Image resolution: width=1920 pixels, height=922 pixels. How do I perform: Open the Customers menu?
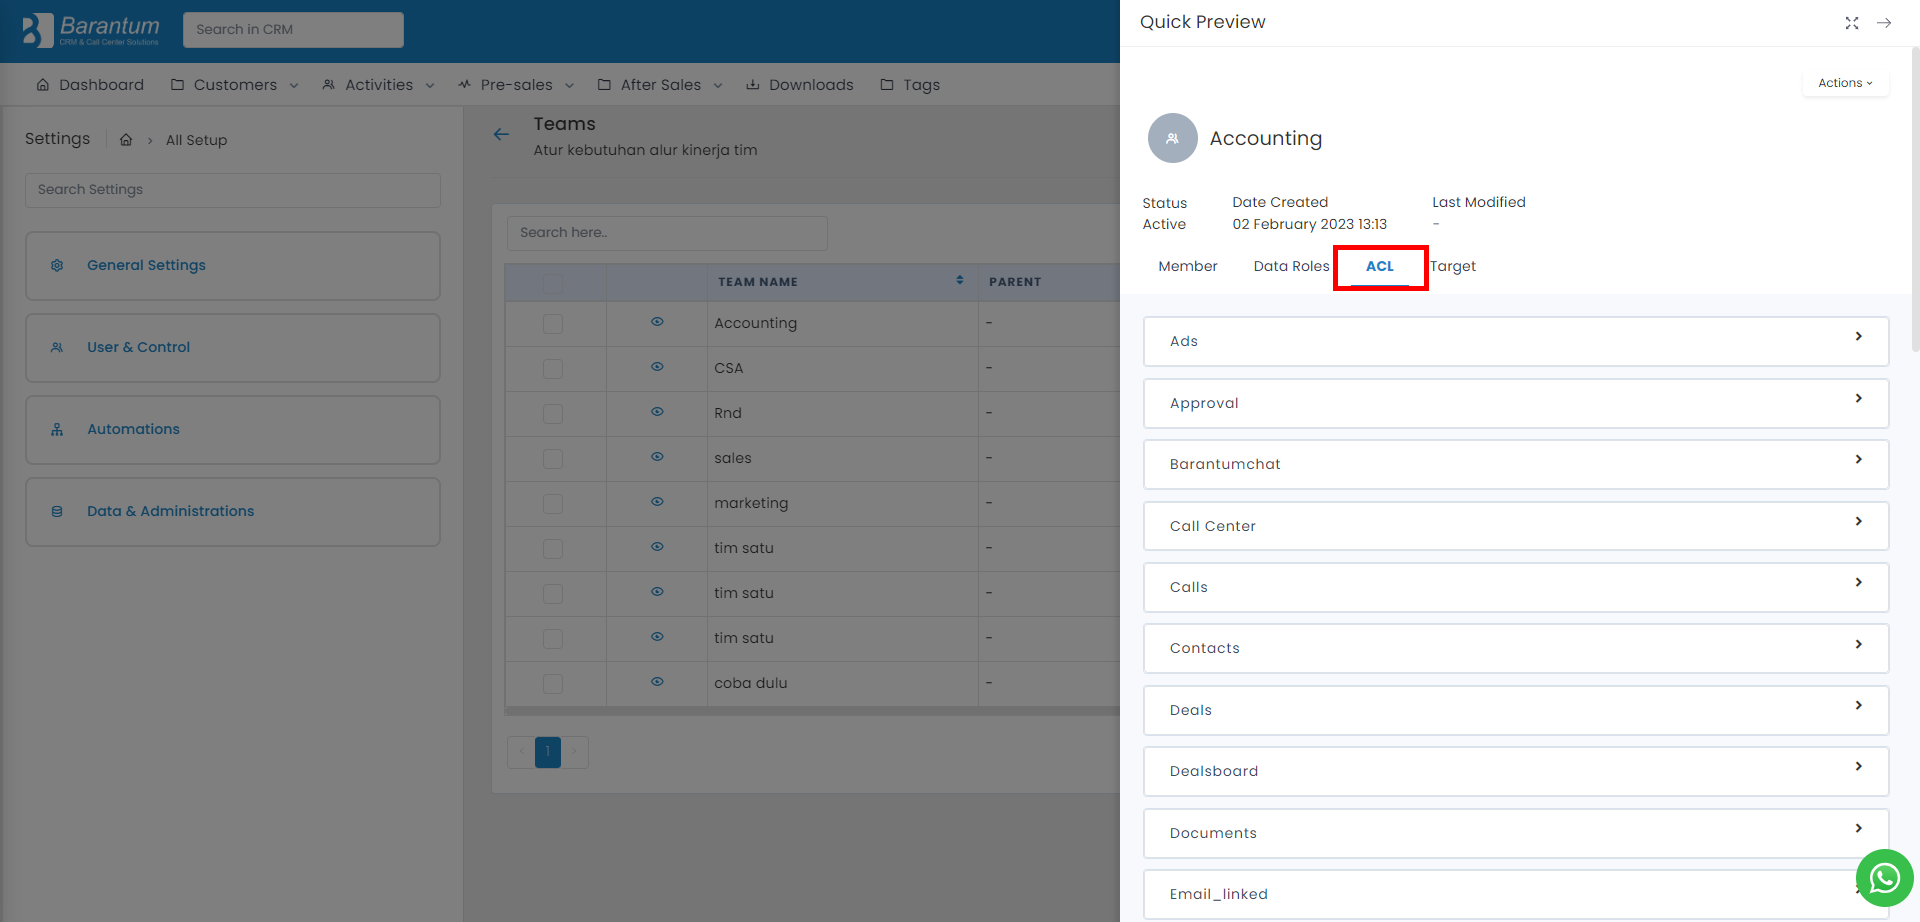pos(234,85)
